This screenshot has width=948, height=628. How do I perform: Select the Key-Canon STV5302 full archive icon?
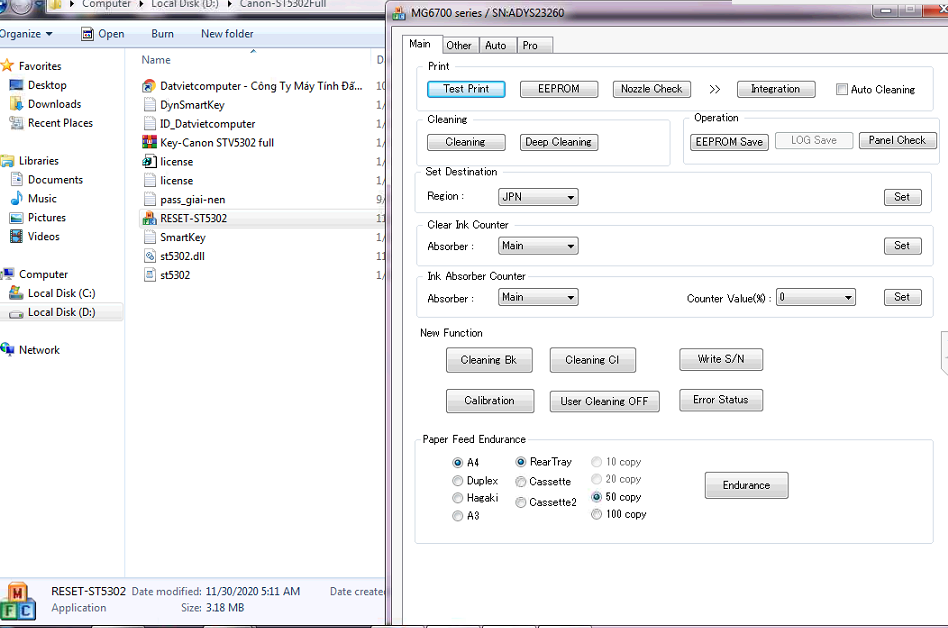pyautogui.click(x=149, y=143)
